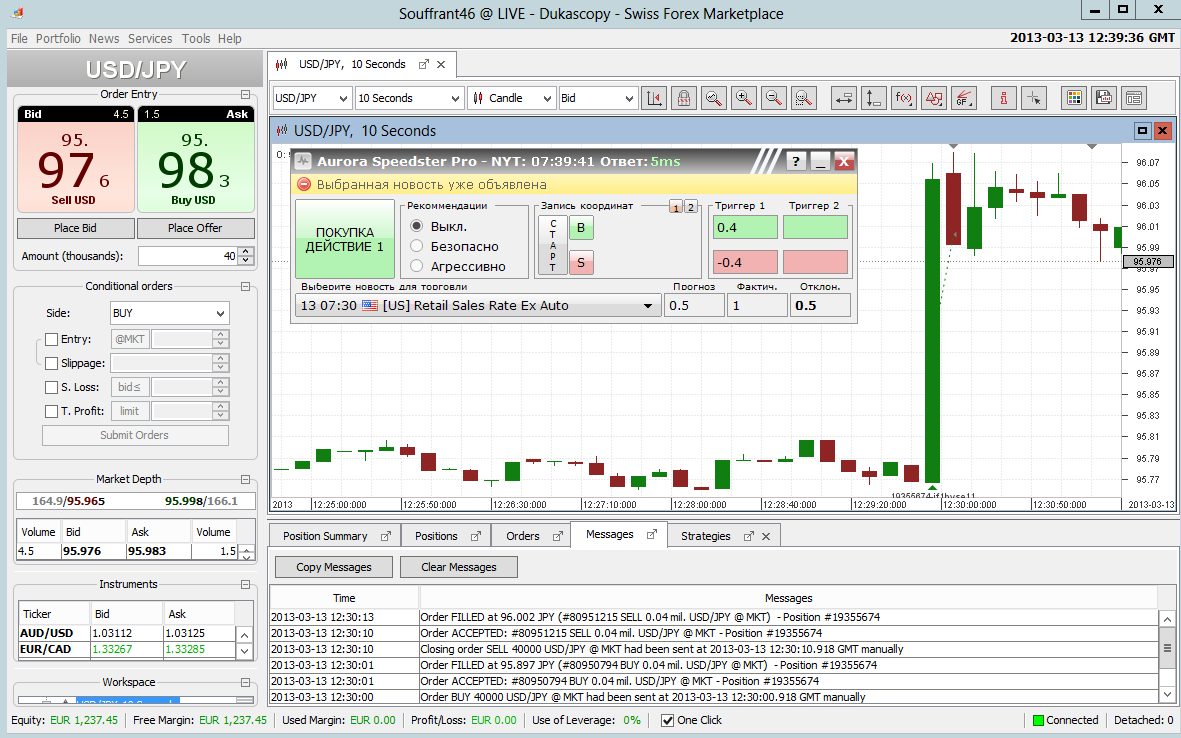This screenshot has height=738, width=1181.
Task: Toggle the One Click checkbox
Action: point(667,720)
